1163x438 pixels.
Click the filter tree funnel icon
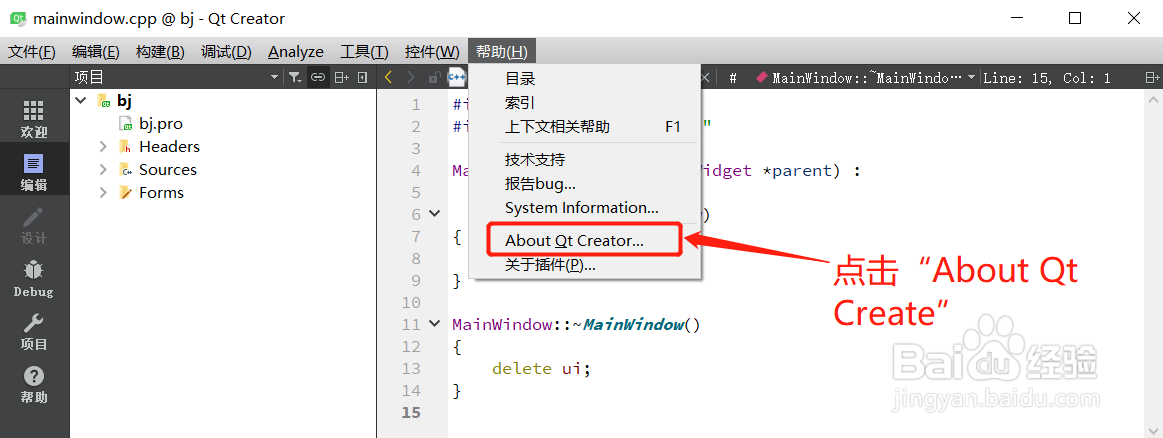[295, 77]
